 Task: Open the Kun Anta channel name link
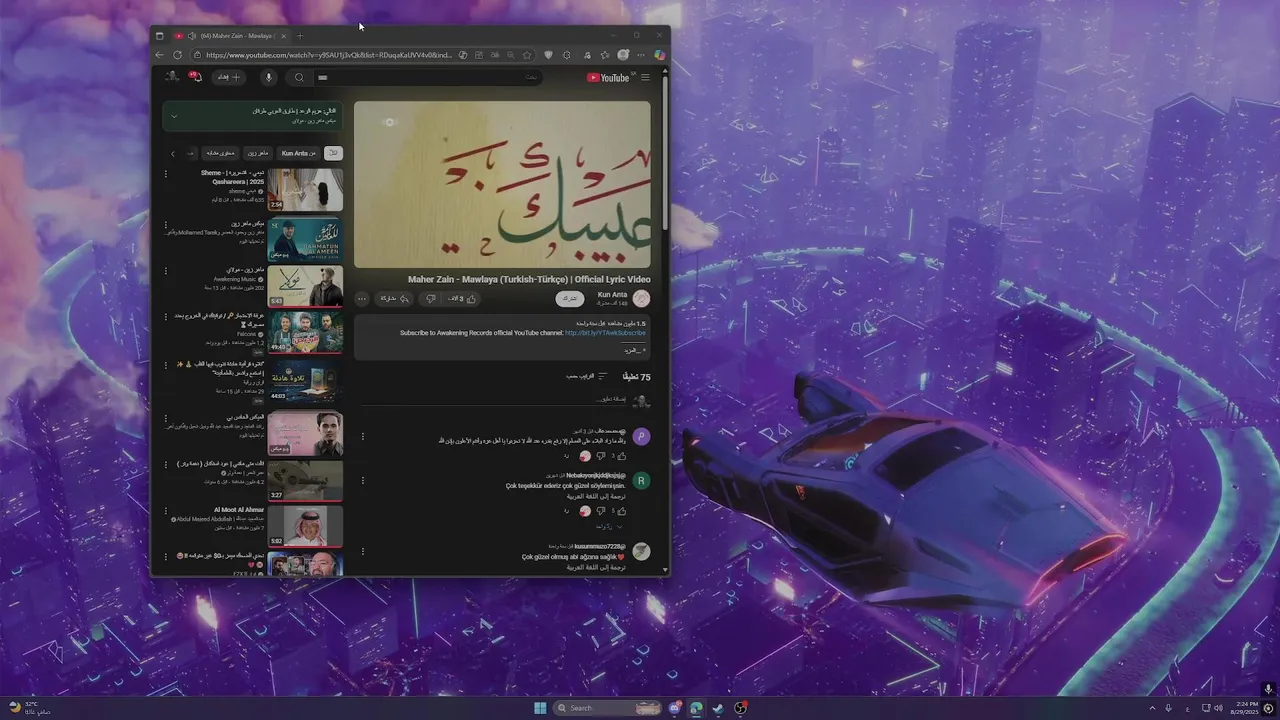coord(613,294)
